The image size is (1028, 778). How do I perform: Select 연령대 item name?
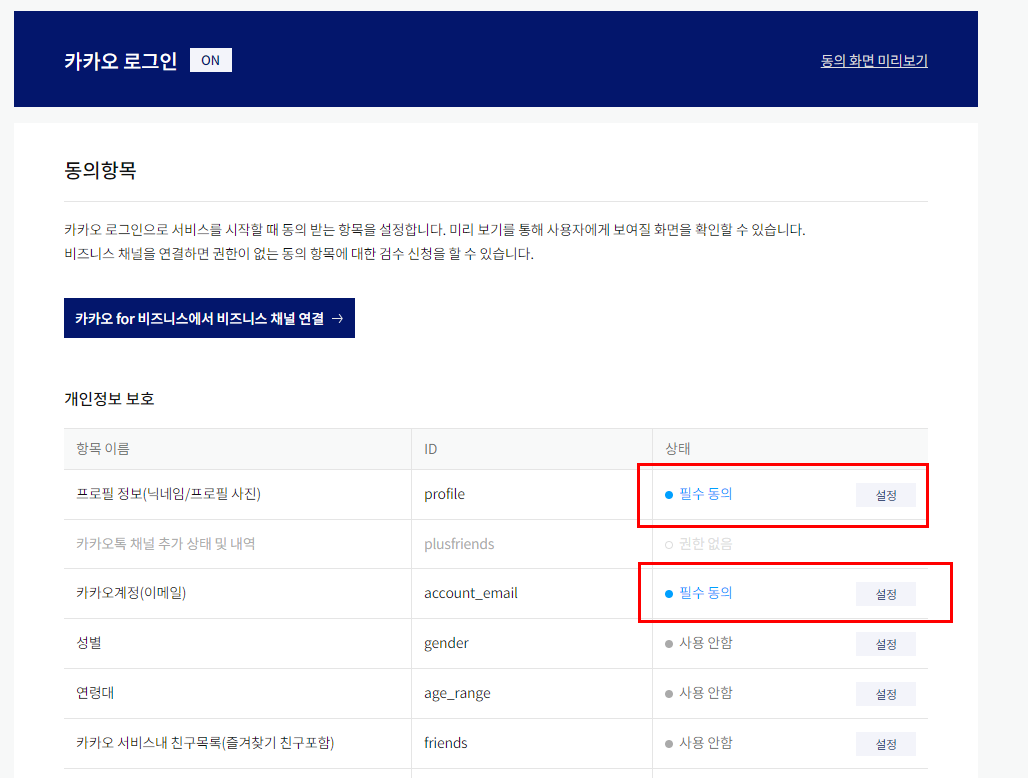click(x=95, y=693)
